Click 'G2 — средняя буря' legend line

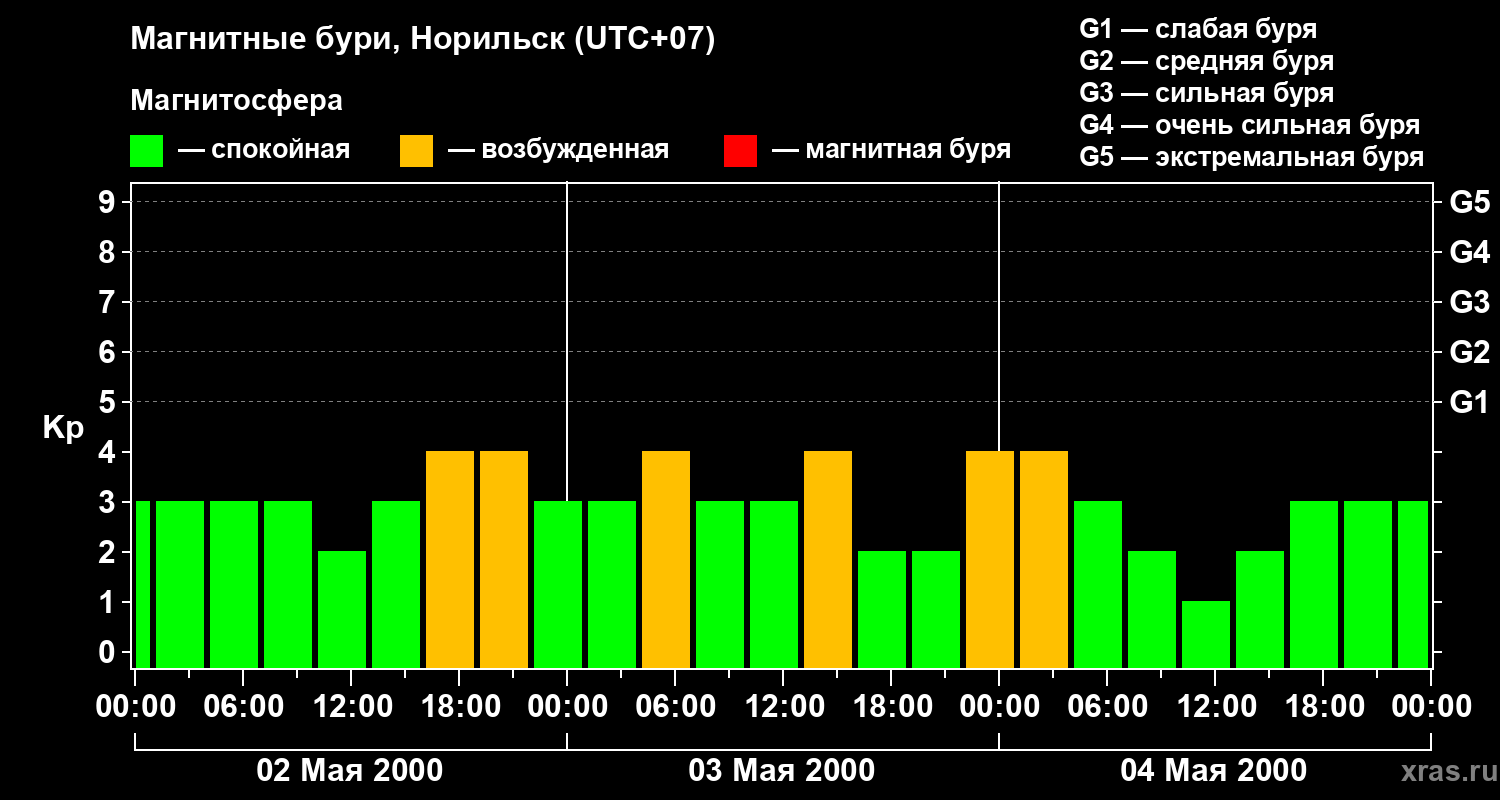pyautogui.click(x=1206, y=61)
